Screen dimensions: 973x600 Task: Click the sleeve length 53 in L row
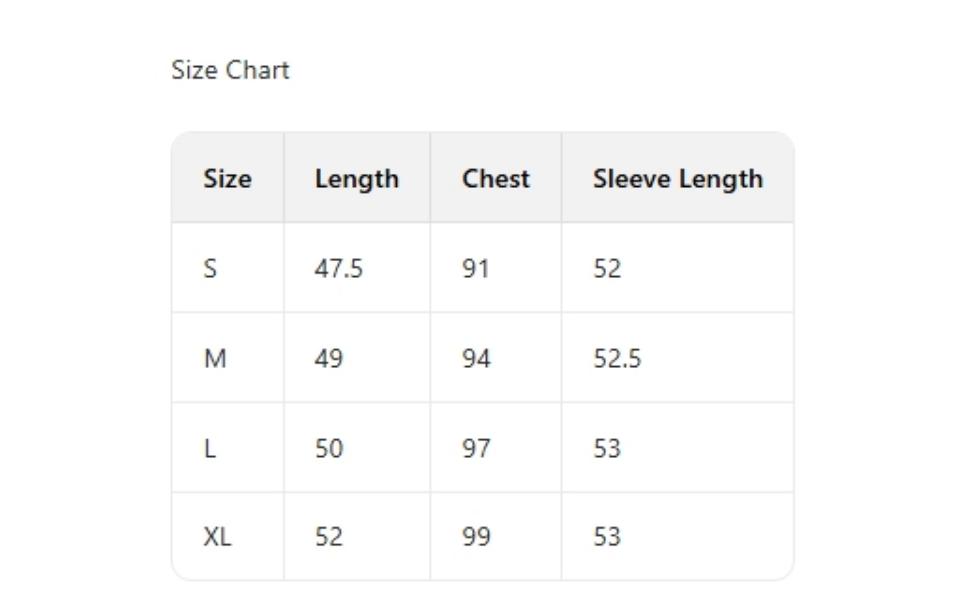coord(607,448)
